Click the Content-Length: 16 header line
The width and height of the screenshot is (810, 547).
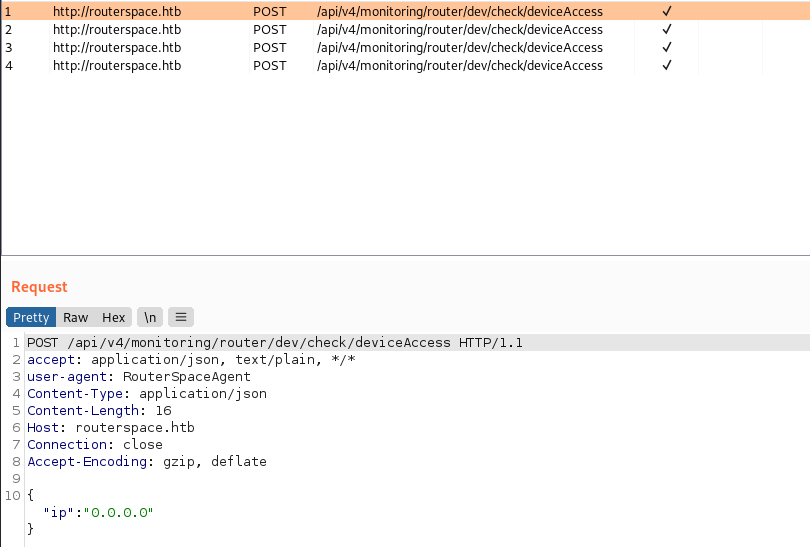(99, 410)
